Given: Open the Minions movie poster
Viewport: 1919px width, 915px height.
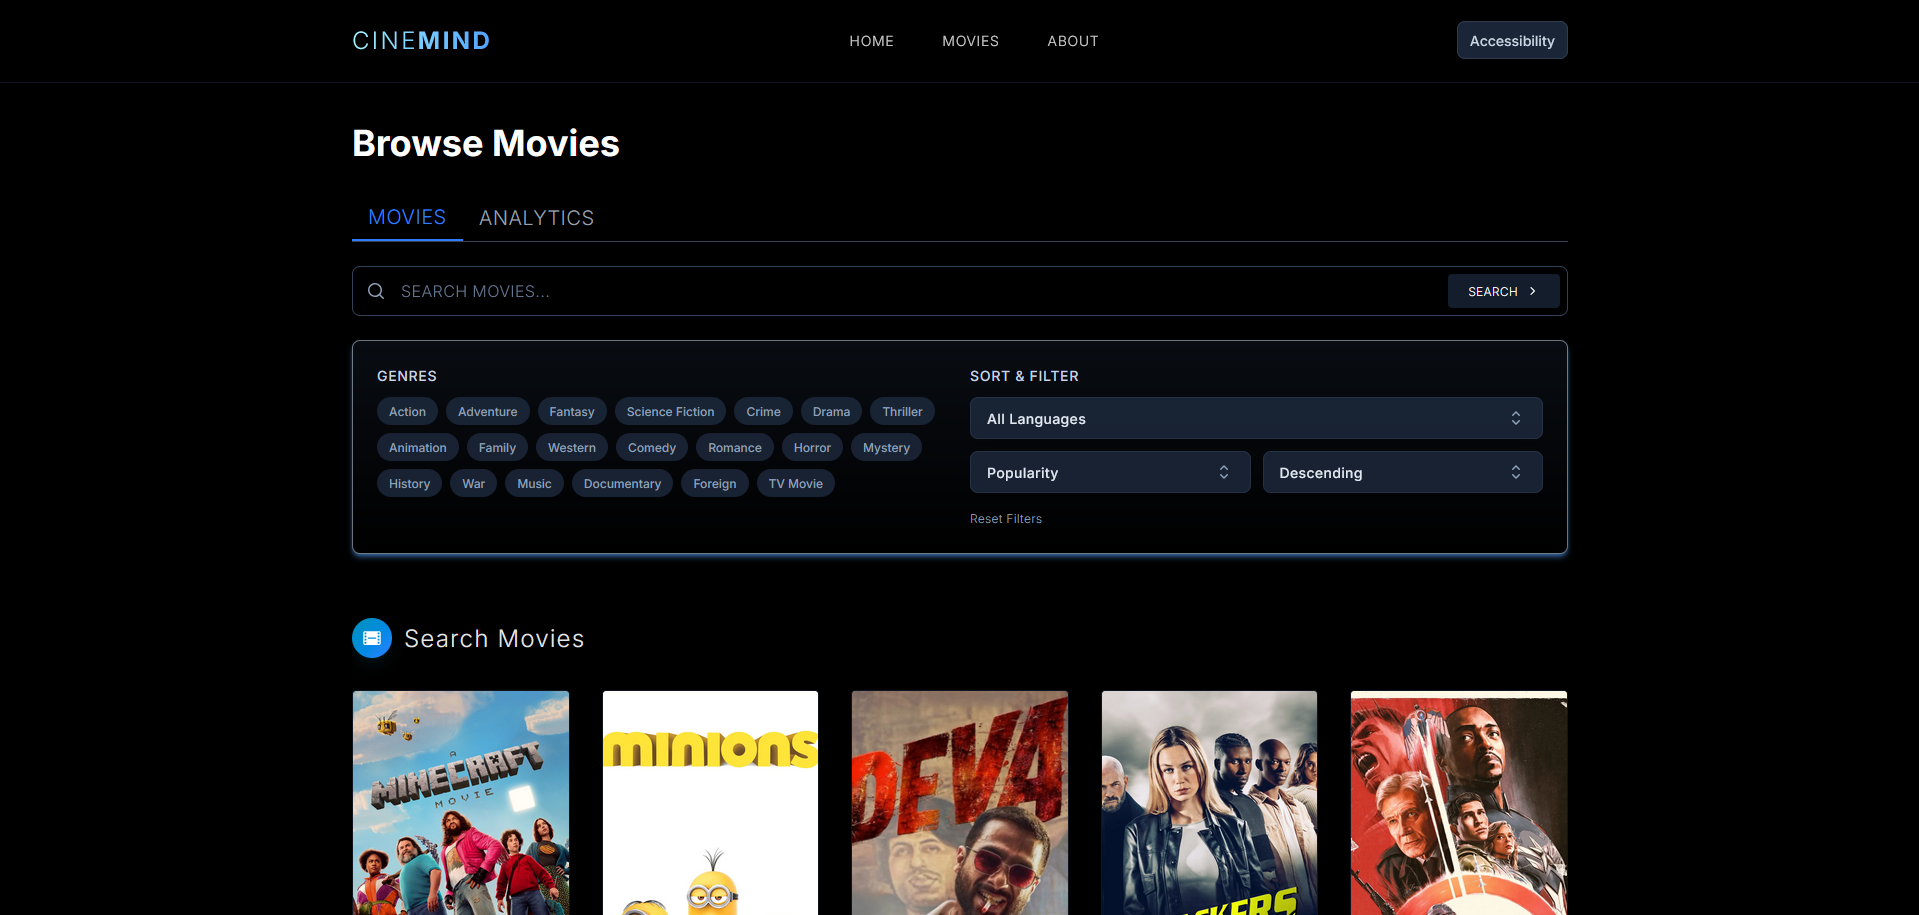Looking at the screenshot, I should (x=710, y=800).
